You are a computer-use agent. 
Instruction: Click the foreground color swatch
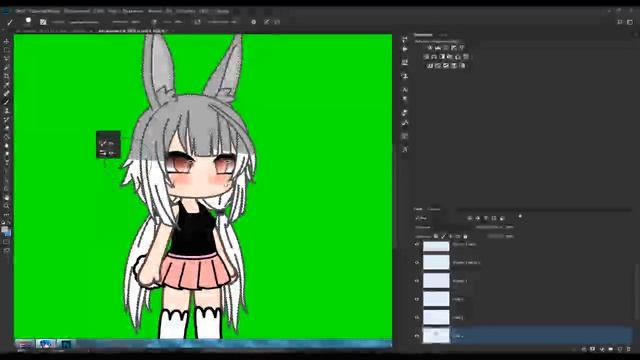point(4,230)
